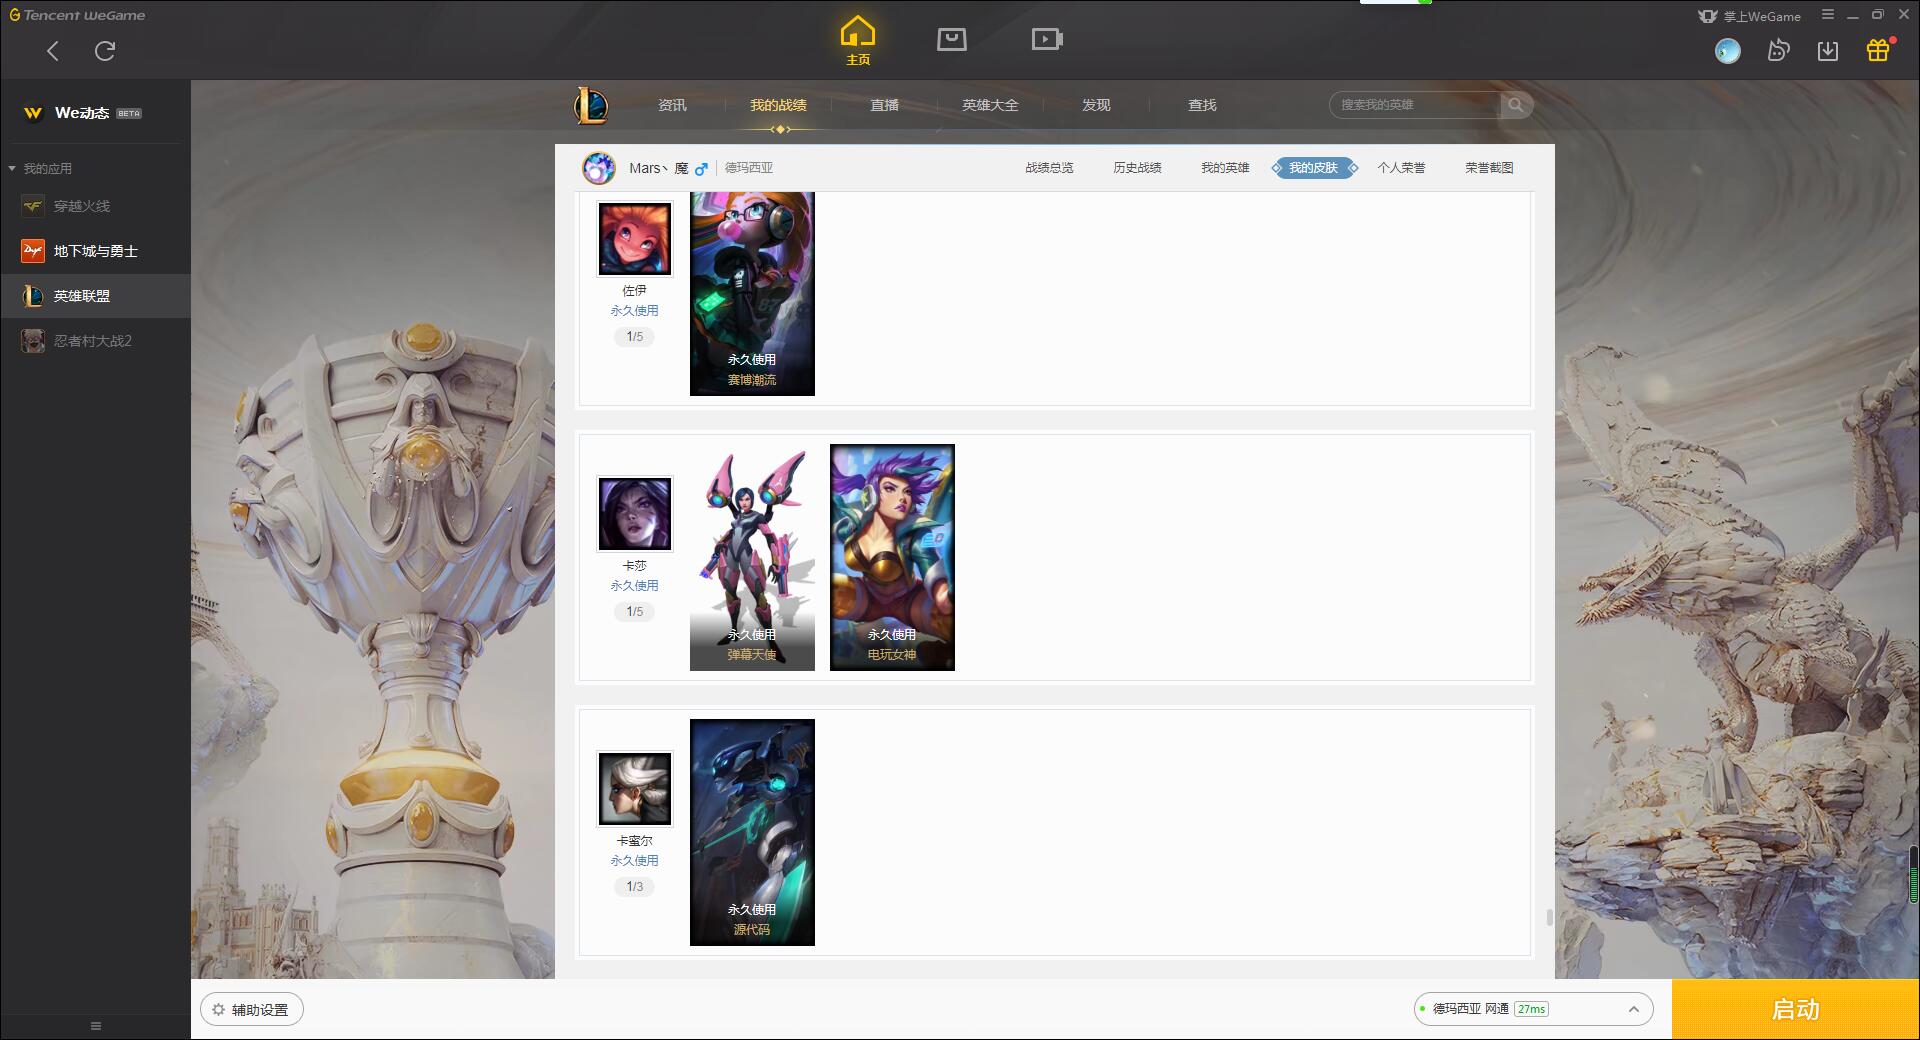The width and height of the screenshot is (1920, 1040).
Task: Click the user avatar in top bar
Action: pos(1727,51)
